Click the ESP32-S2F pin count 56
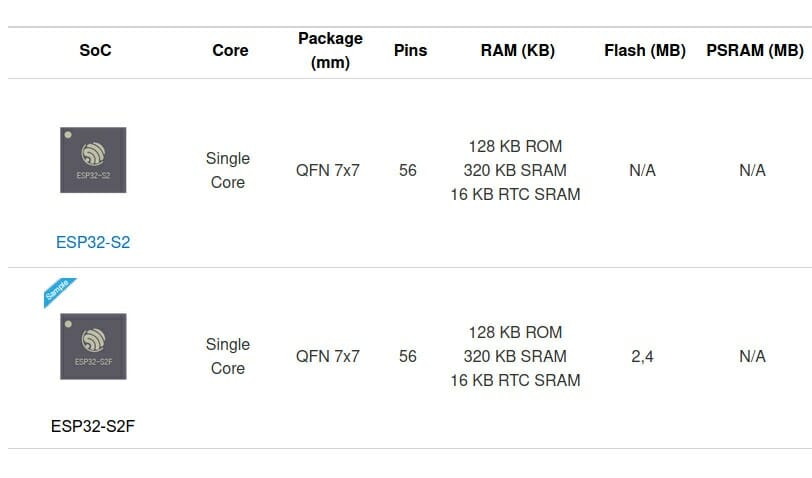The height and width of the screenshot is (478, 812). coord(408,356)
